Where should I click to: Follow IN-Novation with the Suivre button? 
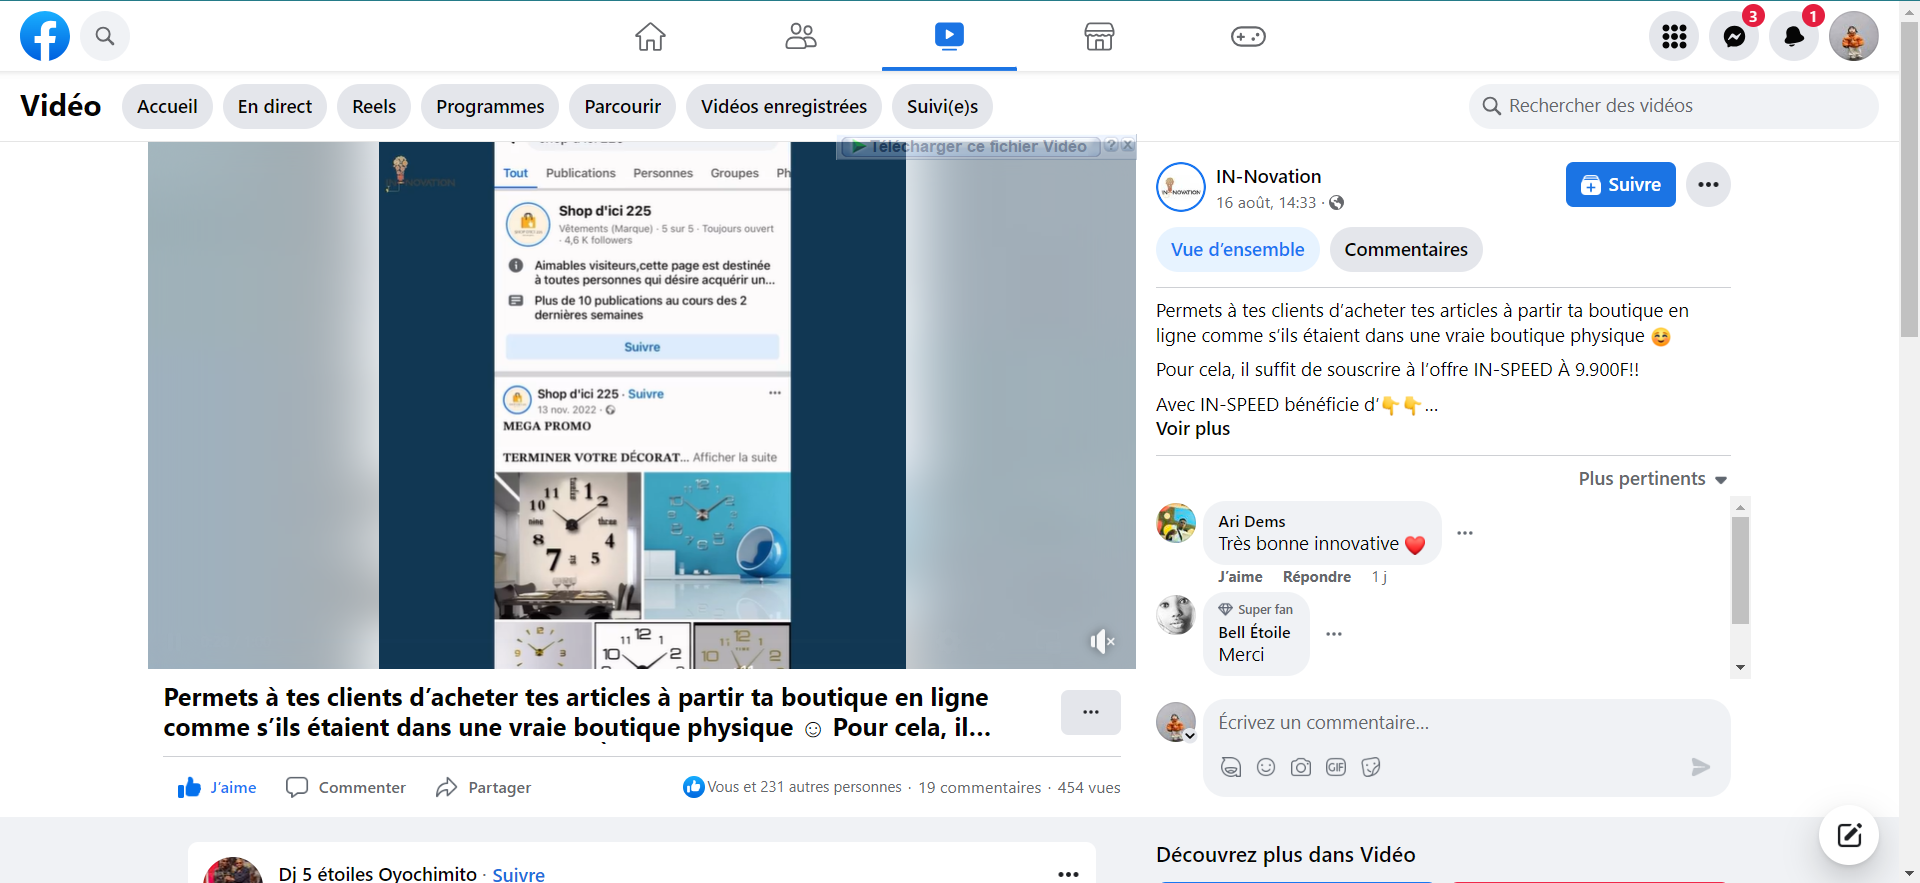1620,185
